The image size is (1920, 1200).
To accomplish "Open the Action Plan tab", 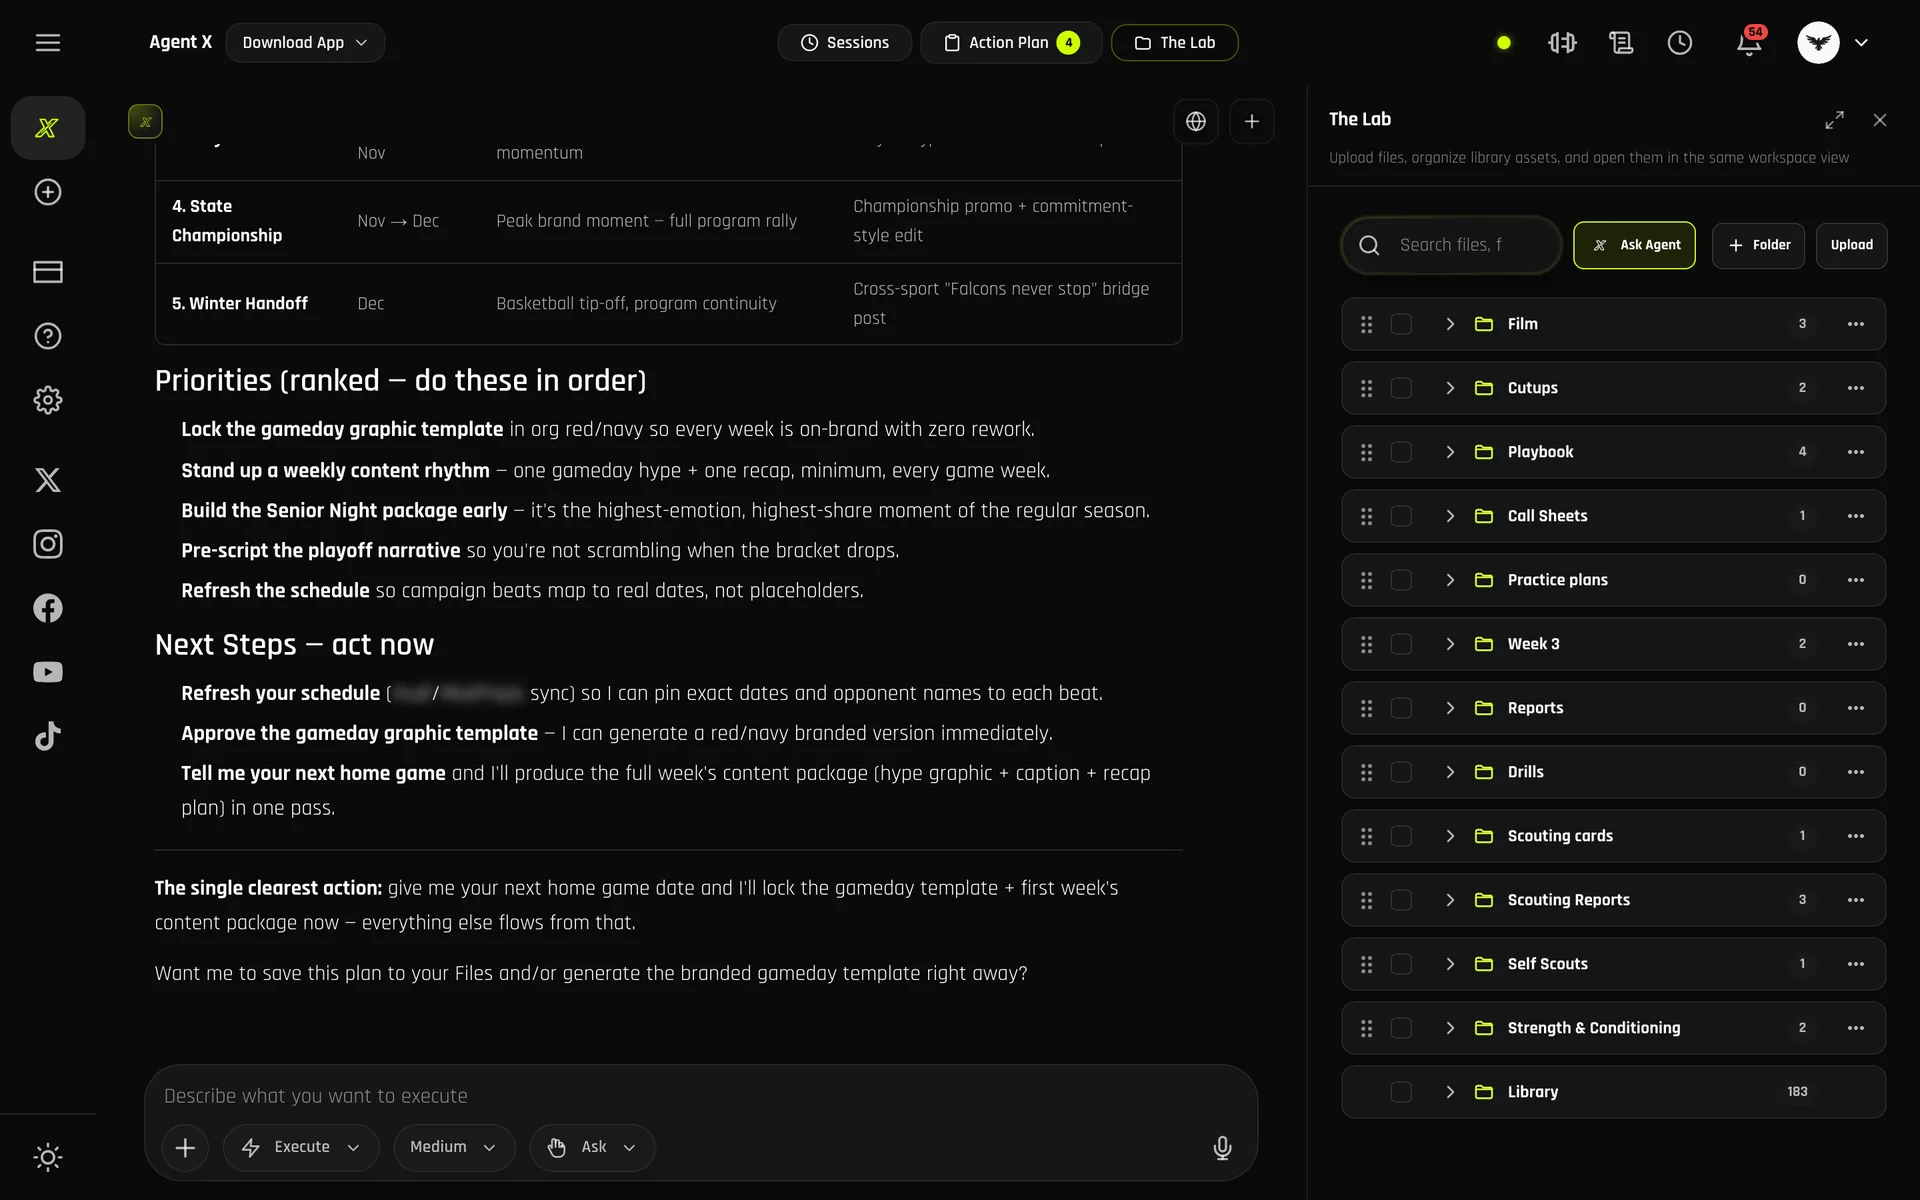I will coord(1011,43).
